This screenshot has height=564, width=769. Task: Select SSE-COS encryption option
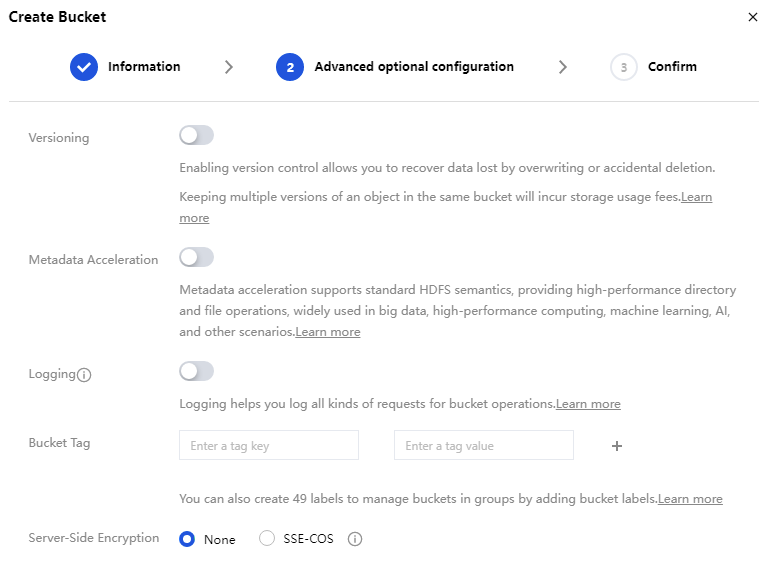[267, 539]
